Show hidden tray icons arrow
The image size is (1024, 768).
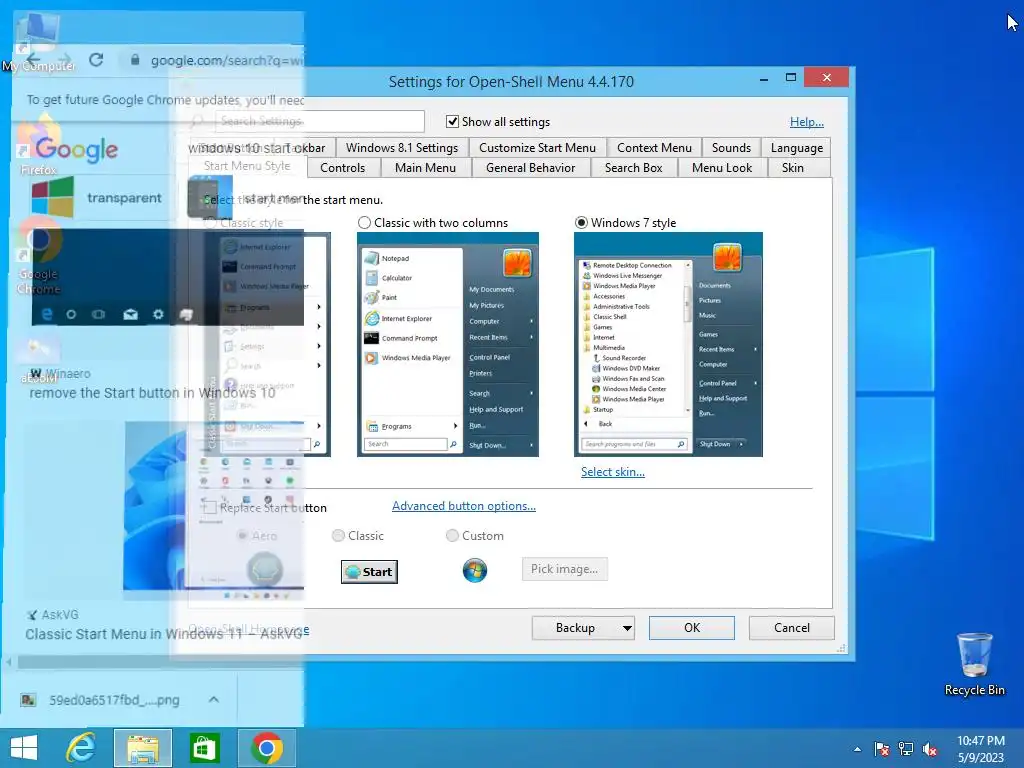click(x=857, y=749)
